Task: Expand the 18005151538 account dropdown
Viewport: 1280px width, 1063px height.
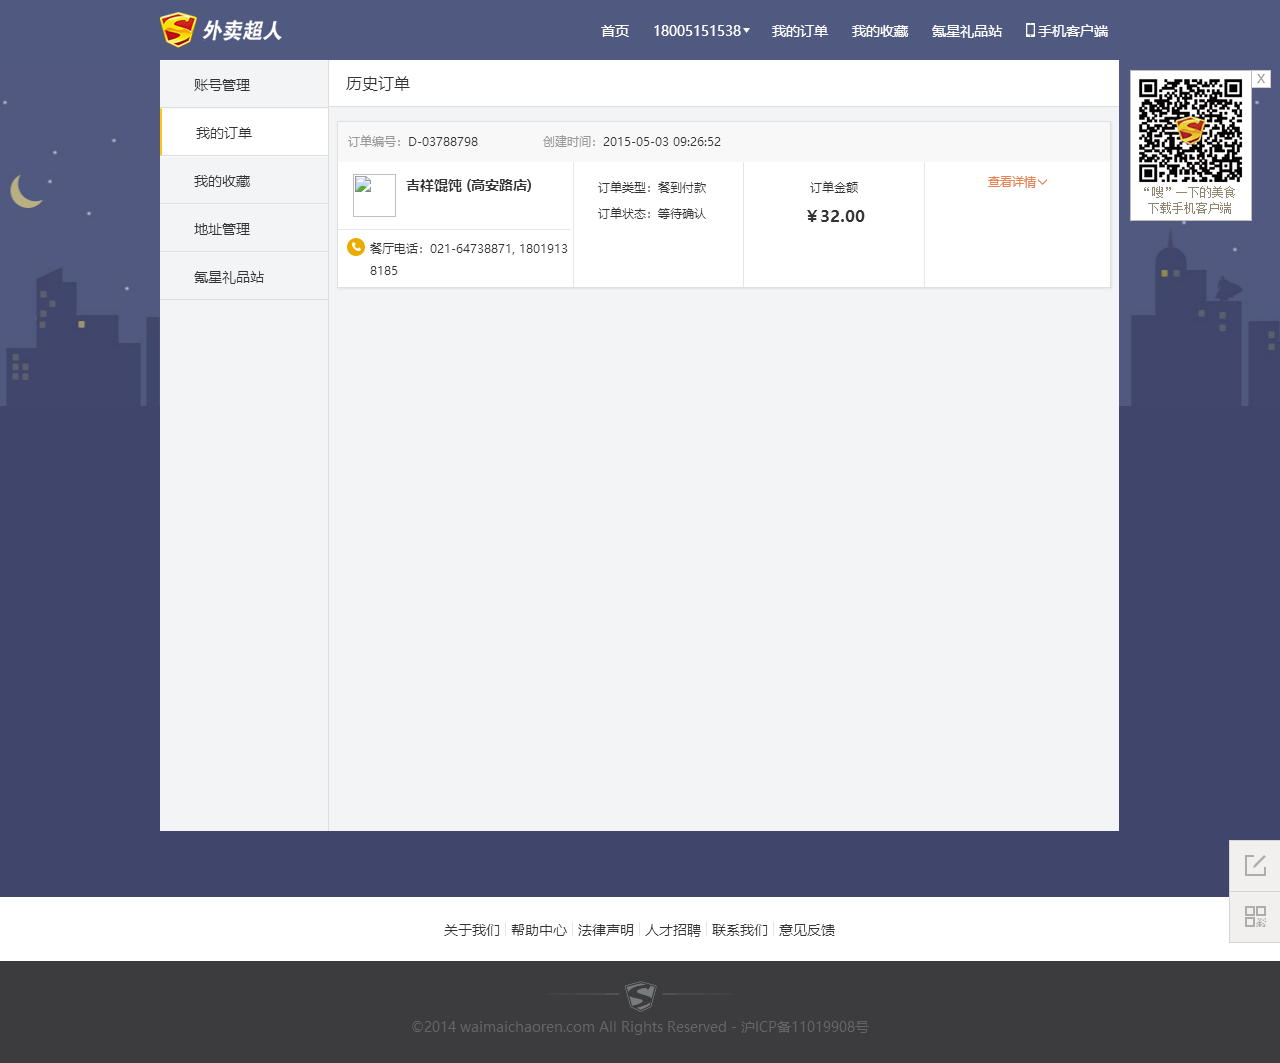Action: (x=701, y=31)
